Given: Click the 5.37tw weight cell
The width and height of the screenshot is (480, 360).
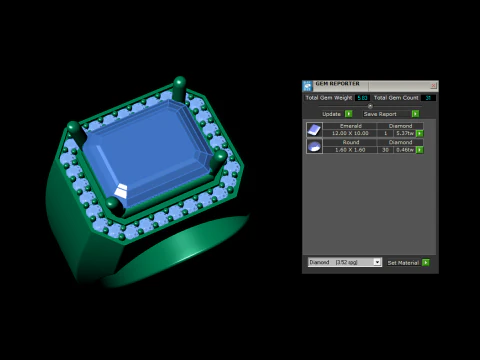Looking at the screenshot, I should 405,133.
